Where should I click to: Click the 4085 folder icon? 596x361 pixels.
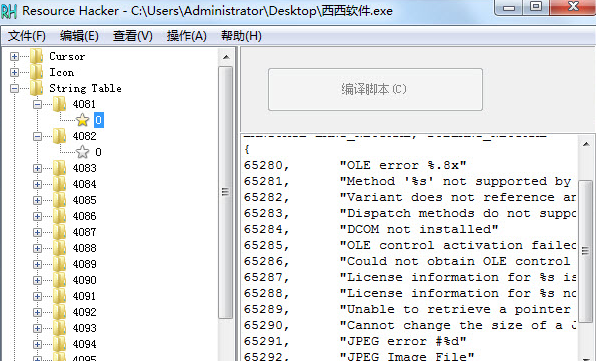click(x=59, y=200)
